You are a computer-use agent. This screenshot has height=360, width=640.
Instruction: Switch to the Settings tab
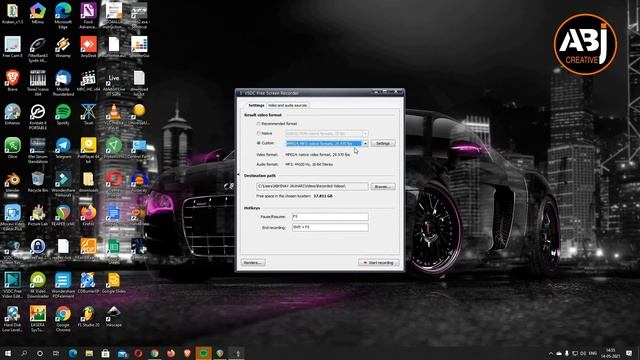pos(256,105)
